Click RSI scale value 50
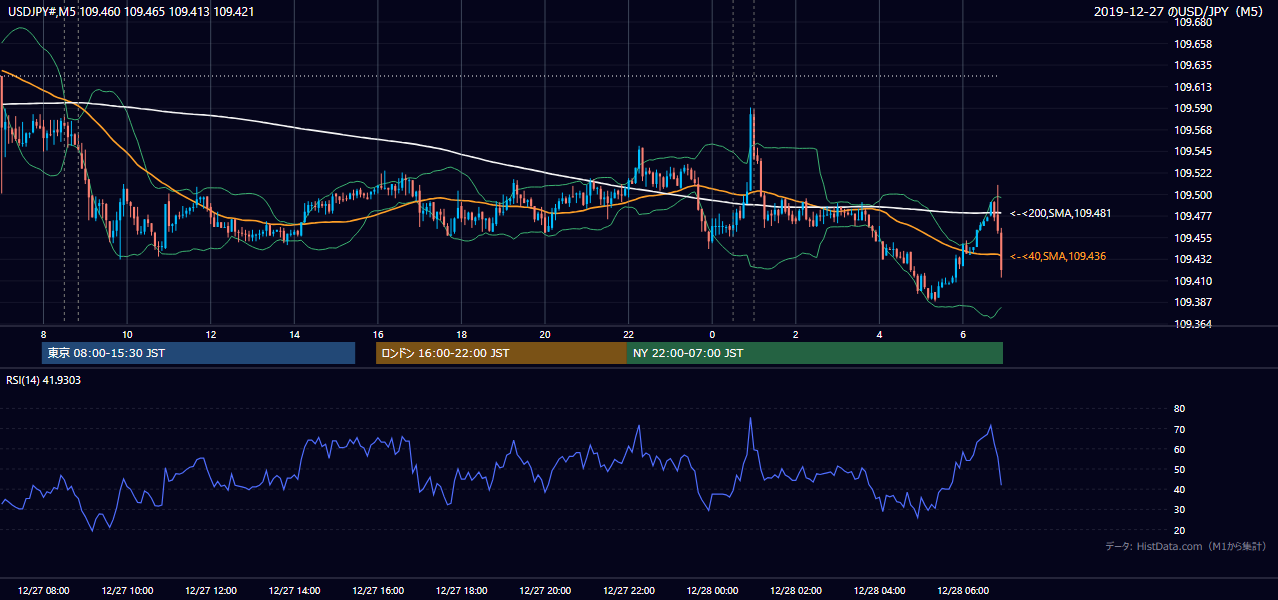This screenshot has height=600, width=1278. tap(1179, 469)
